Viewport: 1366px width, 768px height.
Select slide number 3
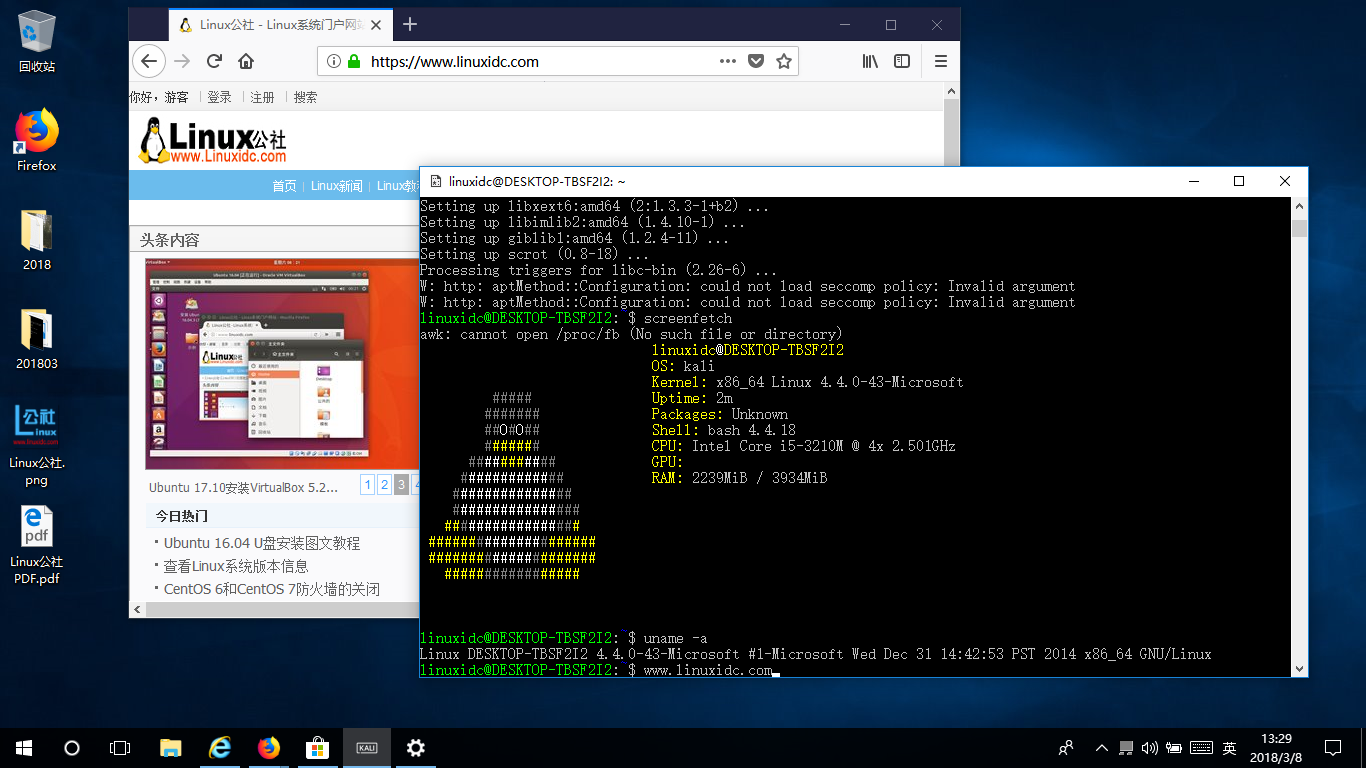click(x=401, y=485)
